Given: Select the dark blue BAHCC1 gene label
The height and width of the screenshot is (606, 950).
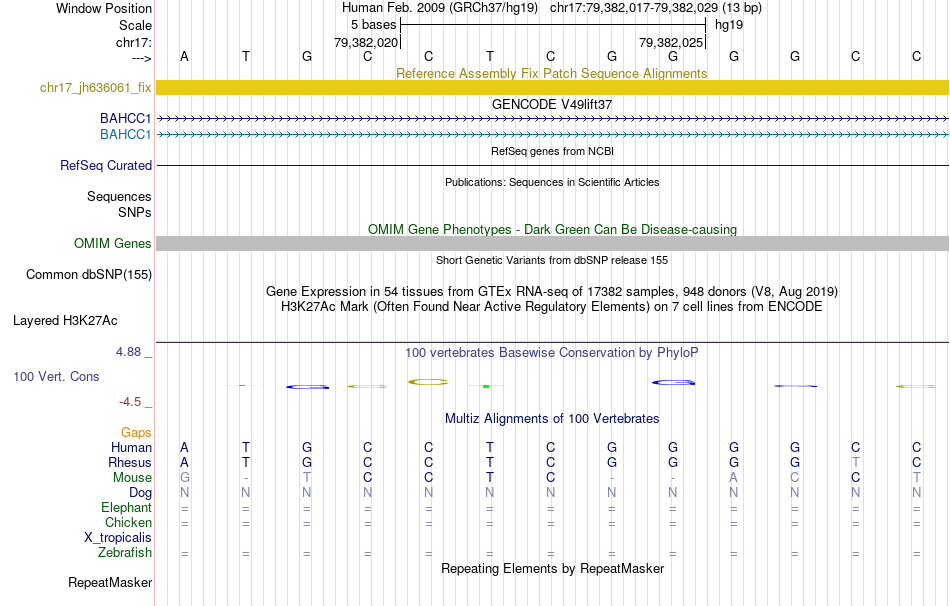Looking at the screenshot, I should [125, 118].
